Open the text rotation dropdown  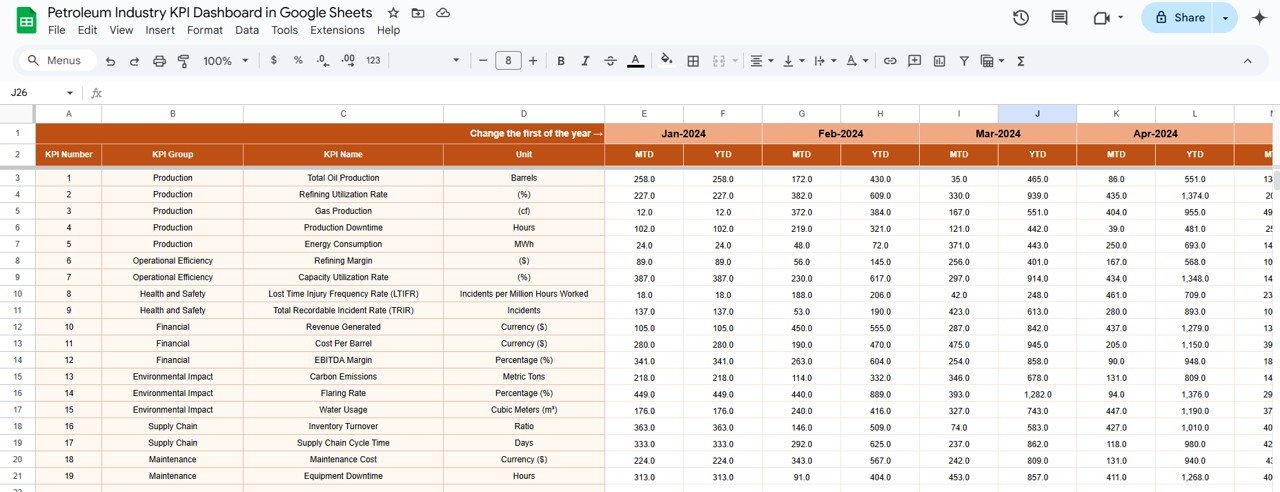click(x=857, y=61)
